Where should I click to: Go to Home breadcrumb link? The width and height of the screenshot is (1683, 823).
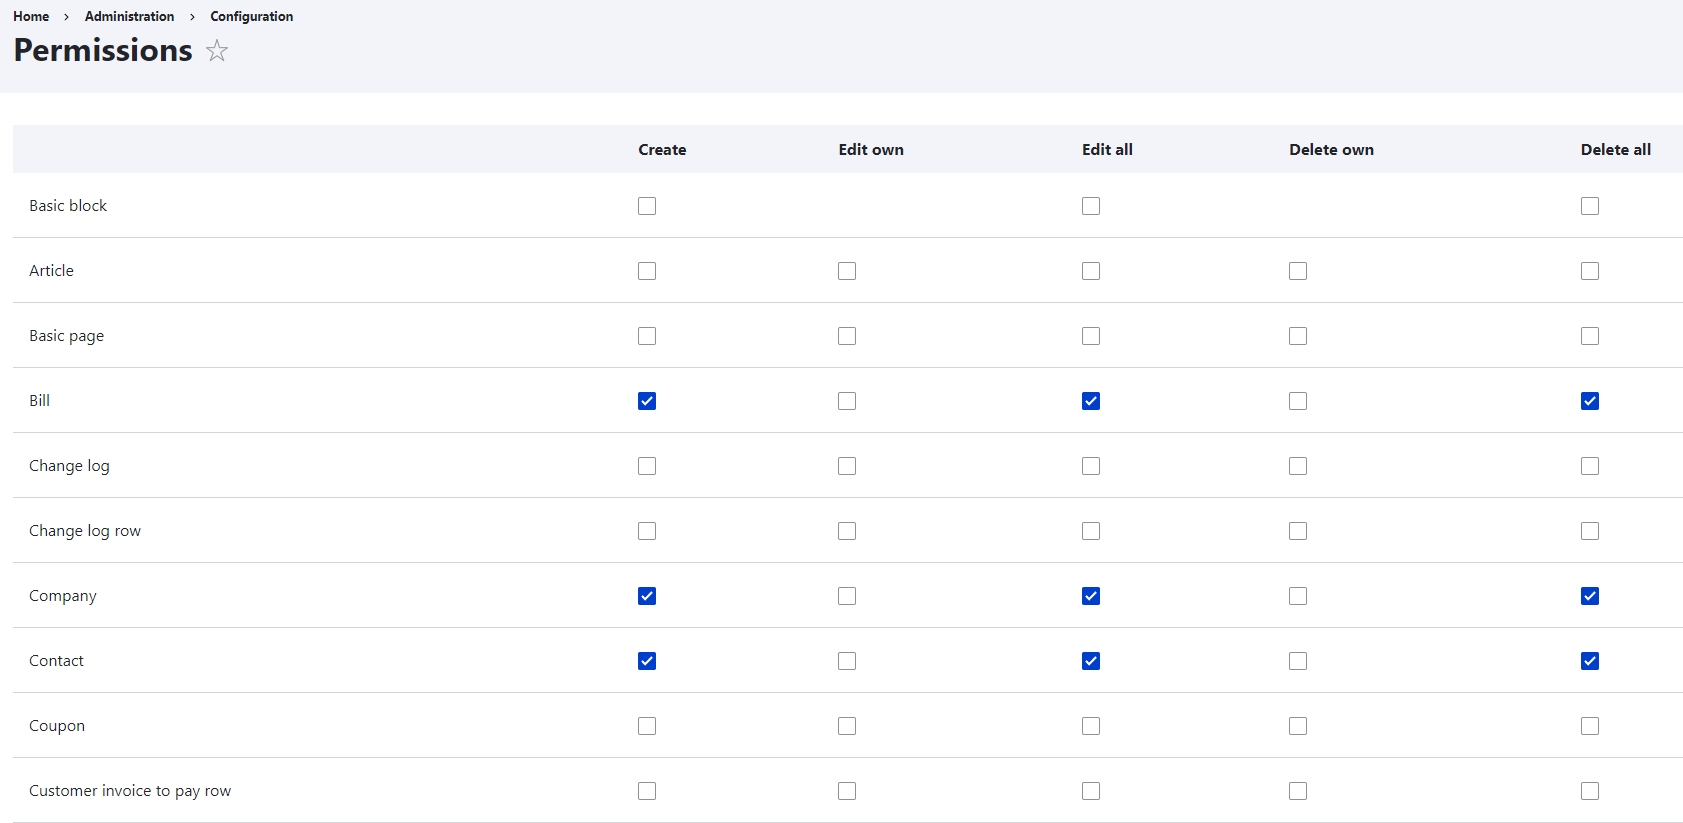31,16
